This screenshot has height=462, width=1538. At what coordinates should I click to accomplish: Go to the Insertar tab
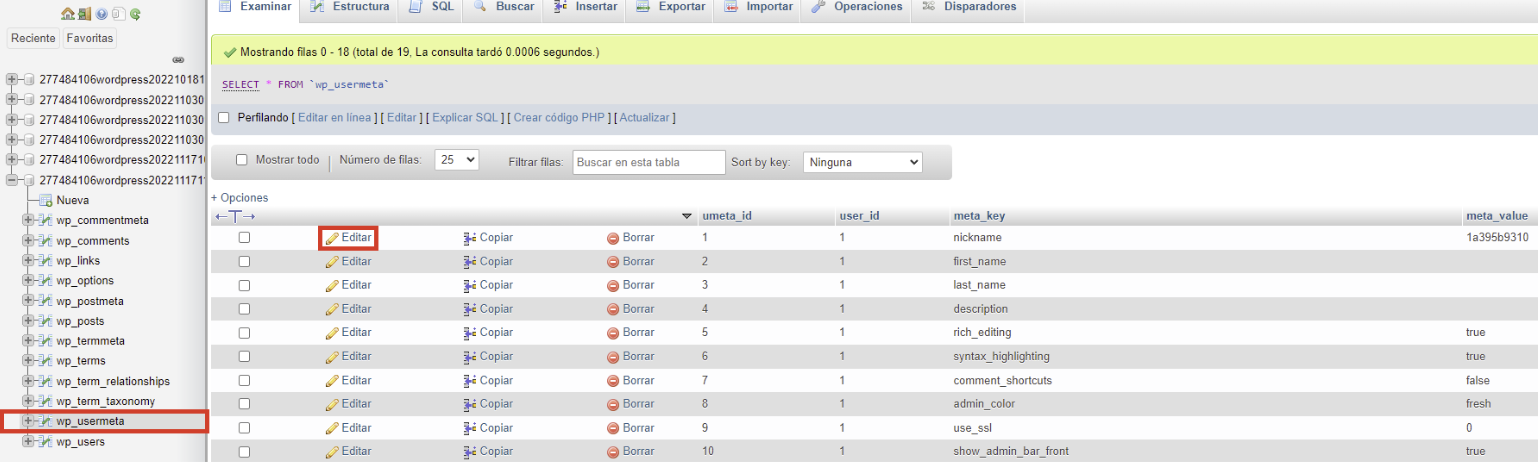[585, 8]
